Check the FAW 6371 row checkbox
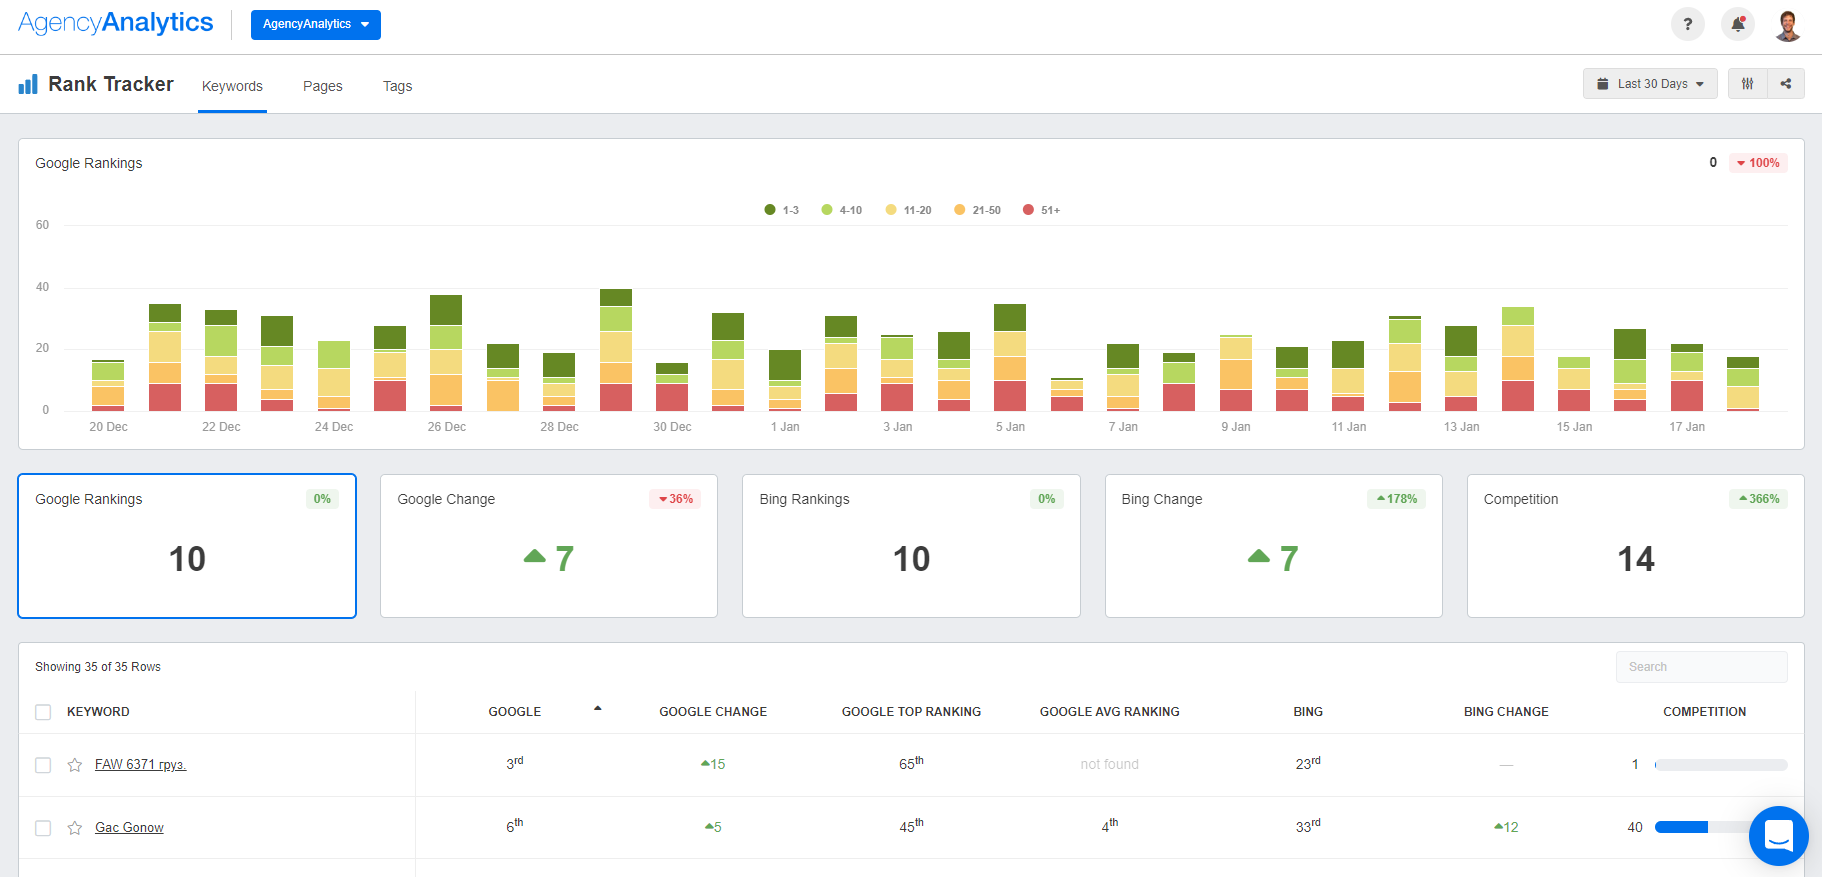 click(x=43, y=765)
